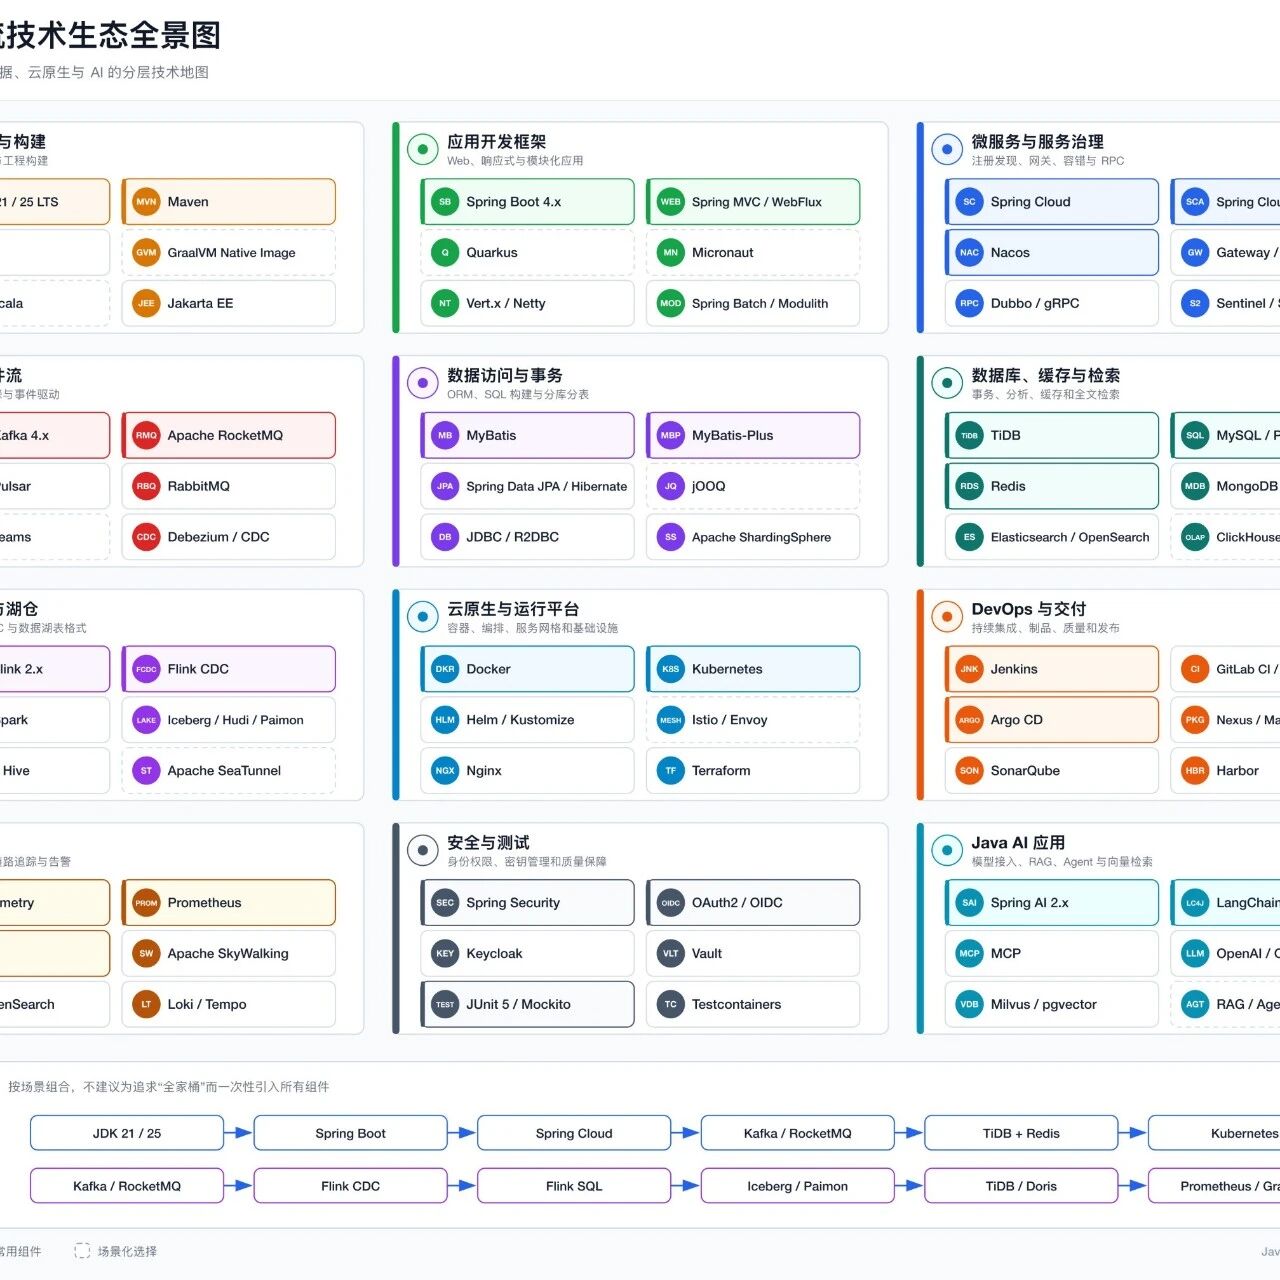The height and width of the screenshot is (1280, 1280).
Task: Select the jOOQ card text
Action: pos(708,487)
